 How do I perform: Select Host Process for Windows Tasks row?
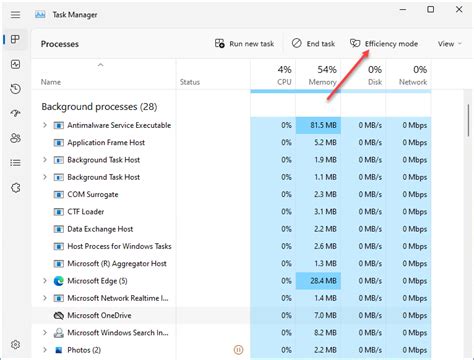(x=231, y=246)
